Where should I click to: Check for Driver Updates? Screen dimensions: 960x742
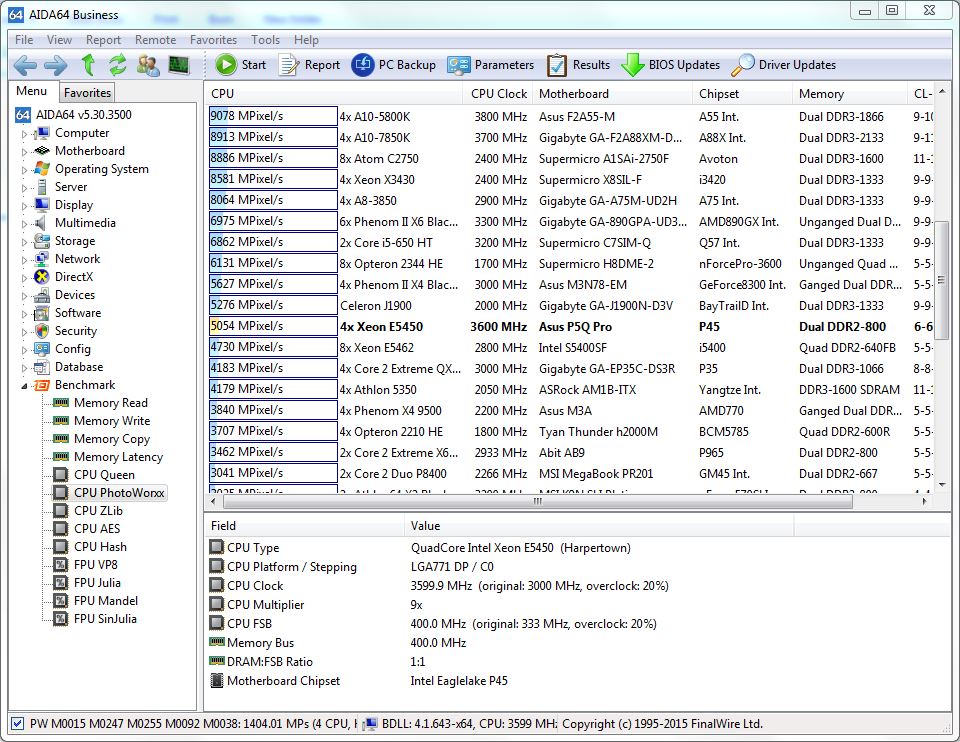[784, 65]
